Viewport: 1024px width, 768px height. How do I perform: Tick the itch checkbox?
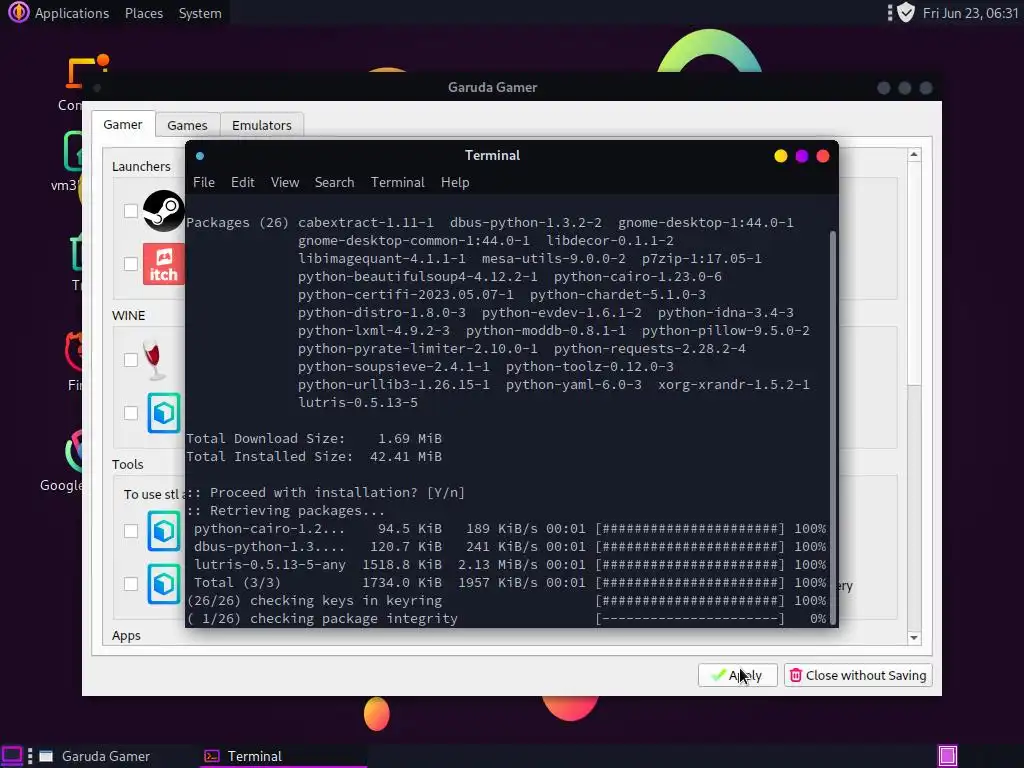[131, 264]
